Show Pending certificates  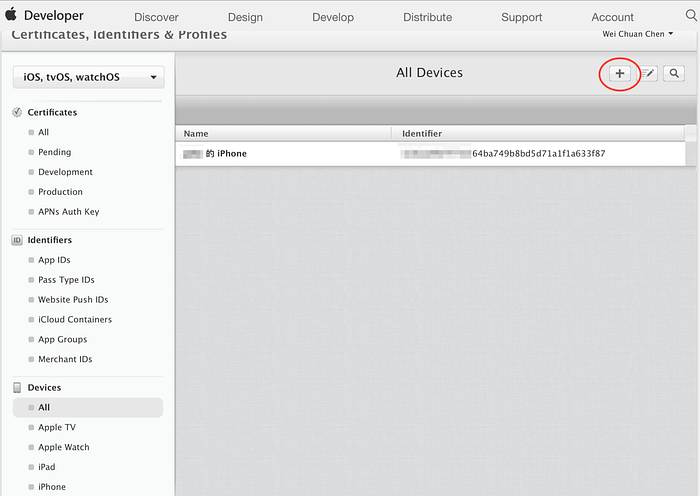(54, 152)
